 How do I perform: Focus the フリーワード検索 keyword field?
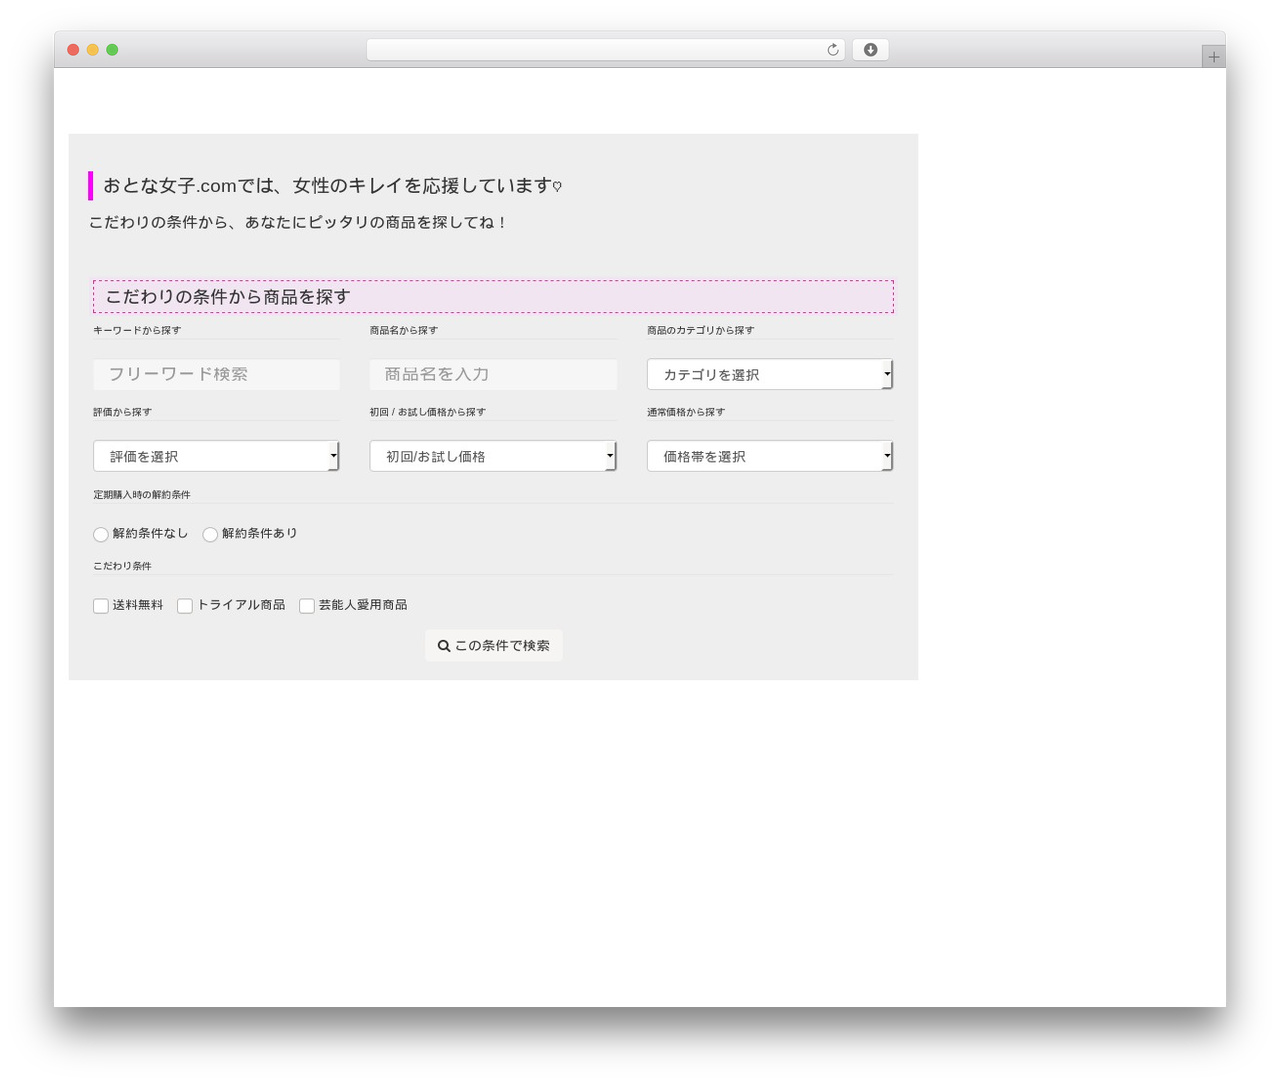(216, 374)
